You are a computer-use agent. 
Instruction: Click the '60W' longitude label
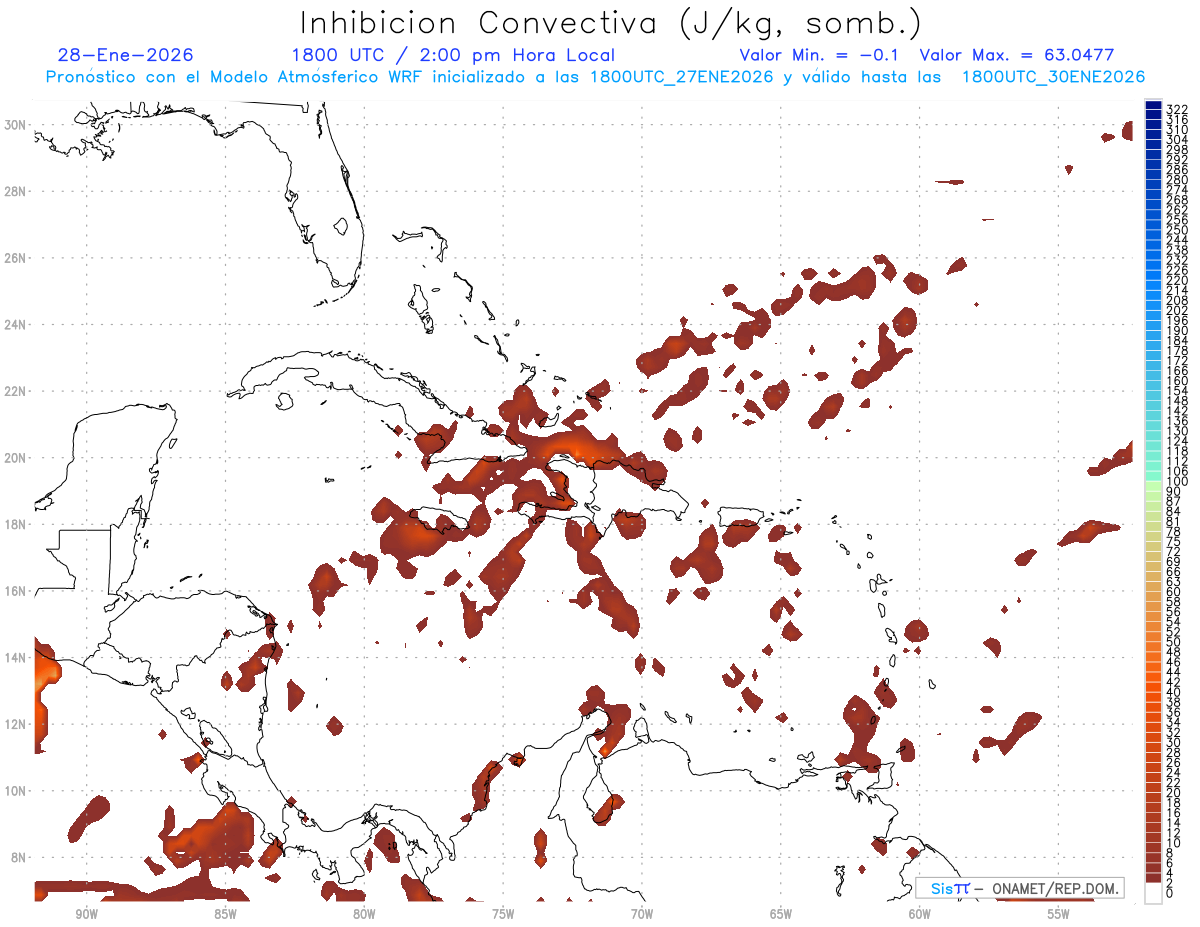pyautogui.click(x=920, y=915)
